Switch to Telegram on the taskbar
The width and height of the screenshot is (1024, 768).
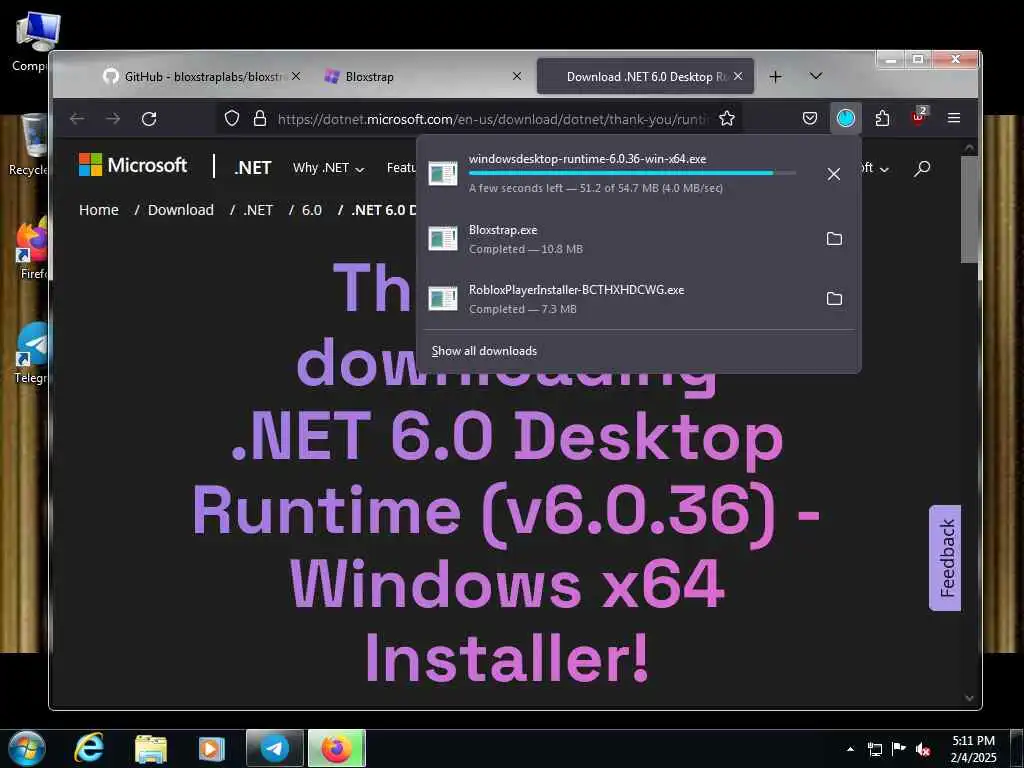[x=274, y=748]
